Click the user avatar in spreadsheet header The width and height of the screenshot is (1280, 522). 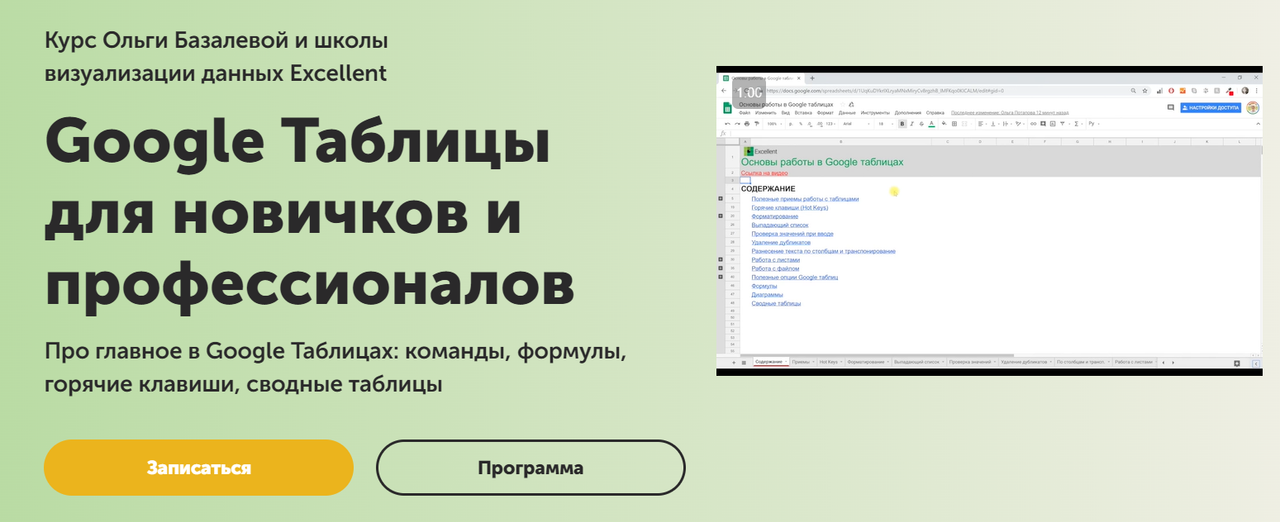click(x=1252, y=107)
